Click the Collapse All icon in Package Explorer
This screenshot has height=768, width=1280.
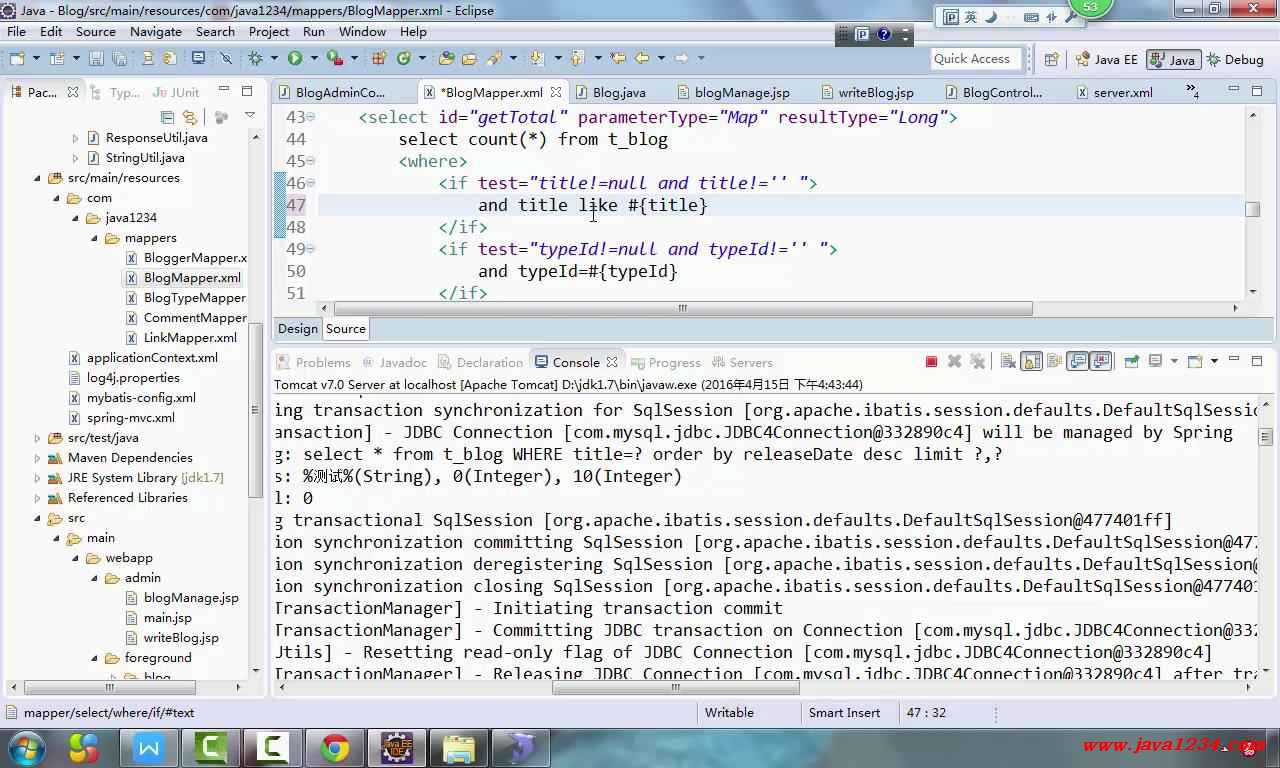tap(167, 117)
